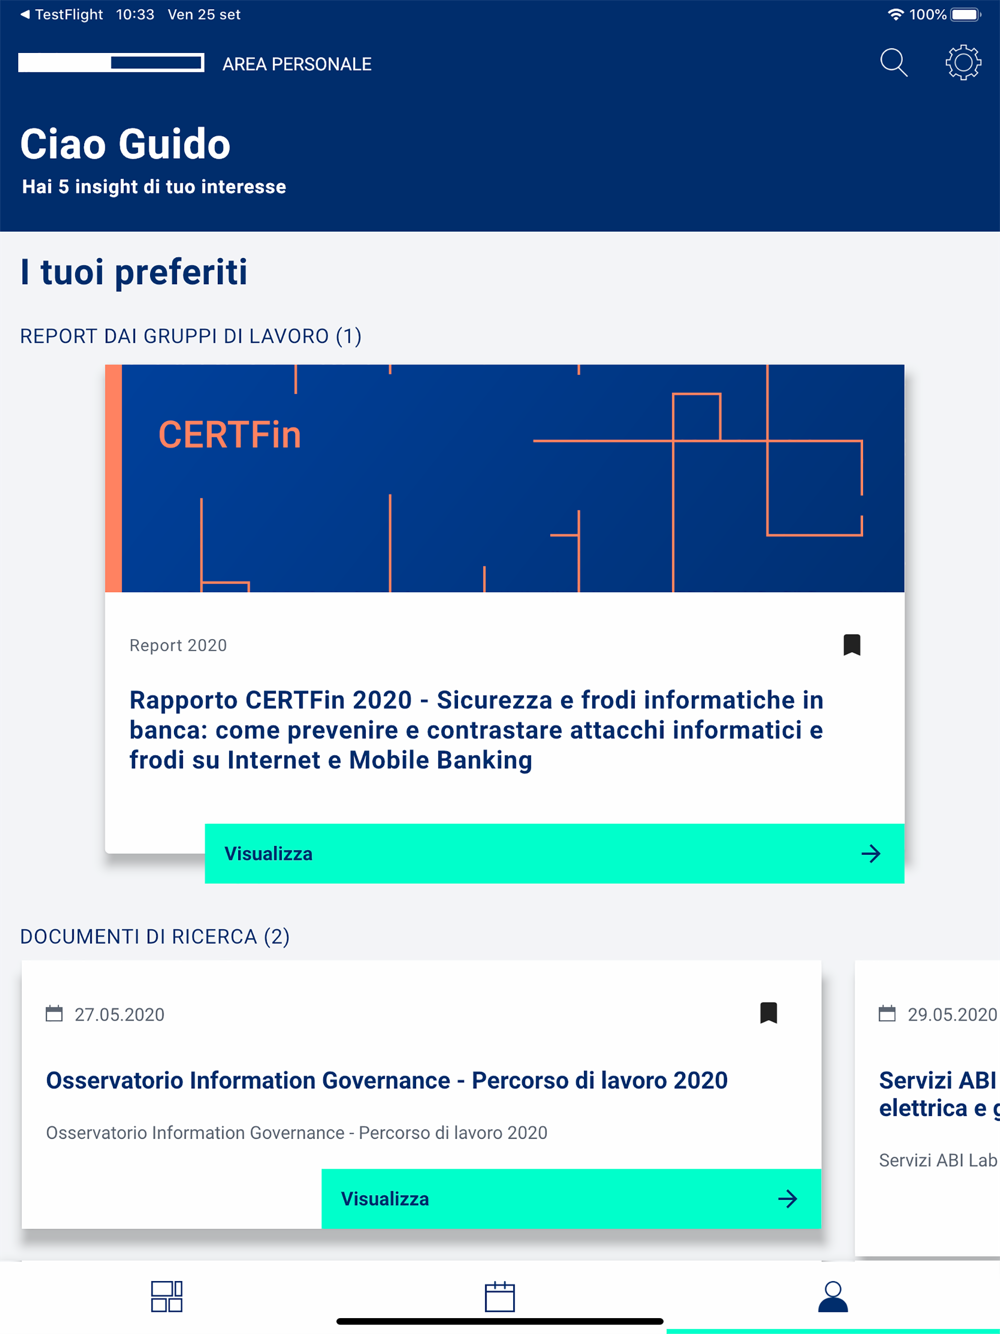This screenshot has height=1334, width=1000.
Task: Open calendar events tab in bottom bar
Action: click(x=500, y=1296)
